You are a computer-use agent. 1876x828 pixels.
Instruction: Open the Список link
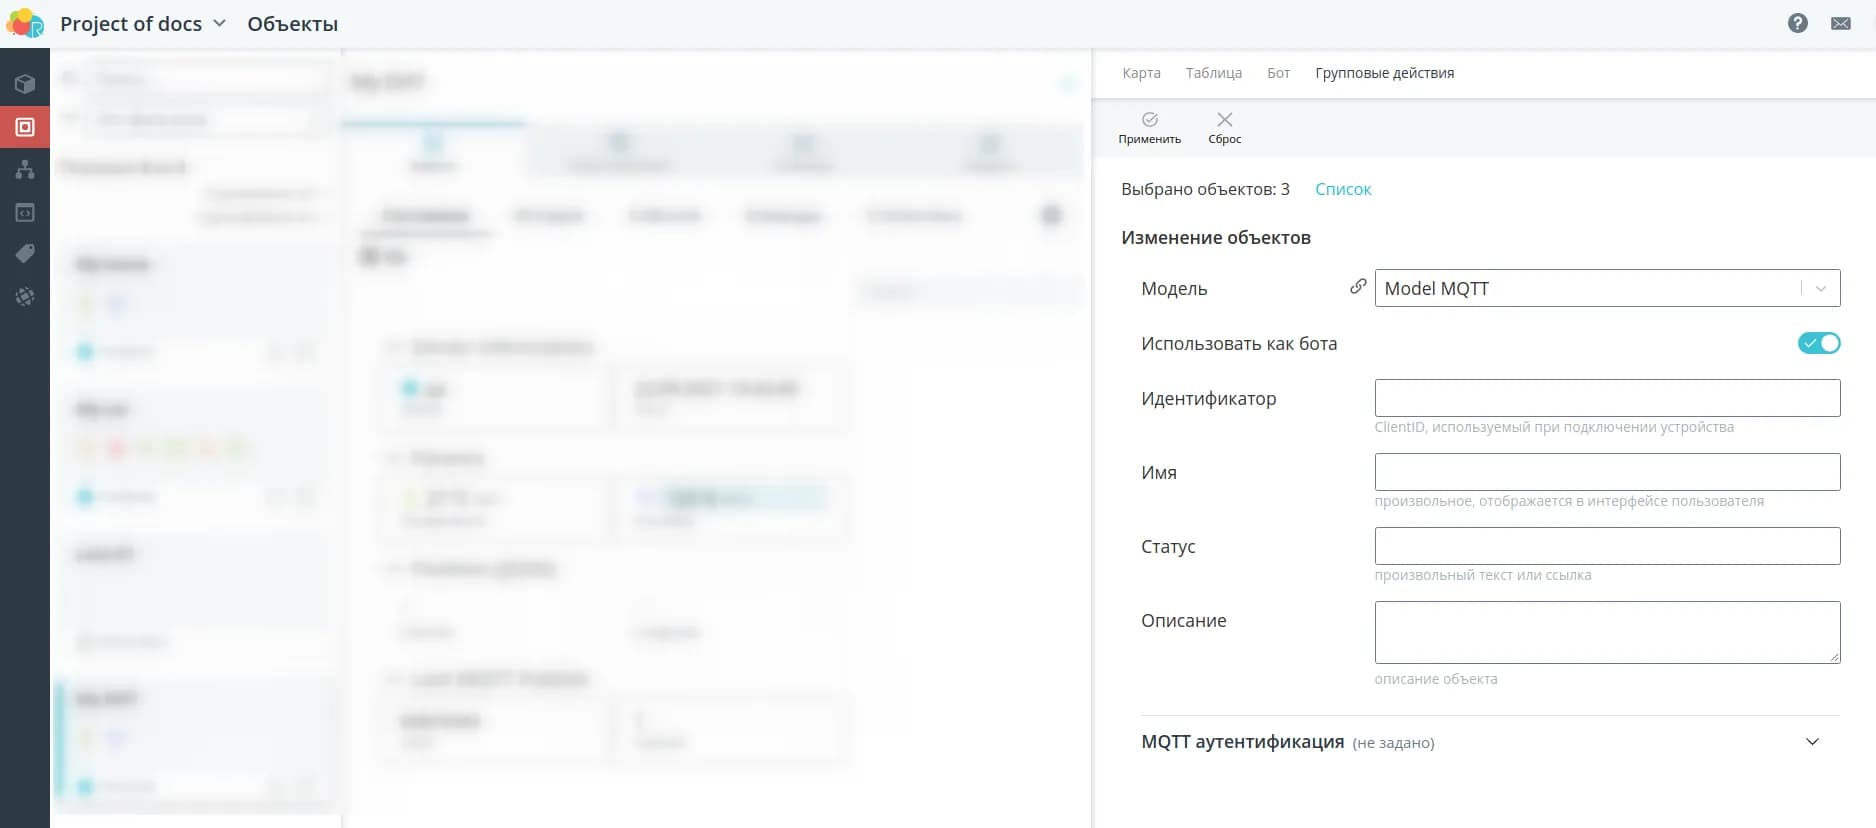(1342, 189)
